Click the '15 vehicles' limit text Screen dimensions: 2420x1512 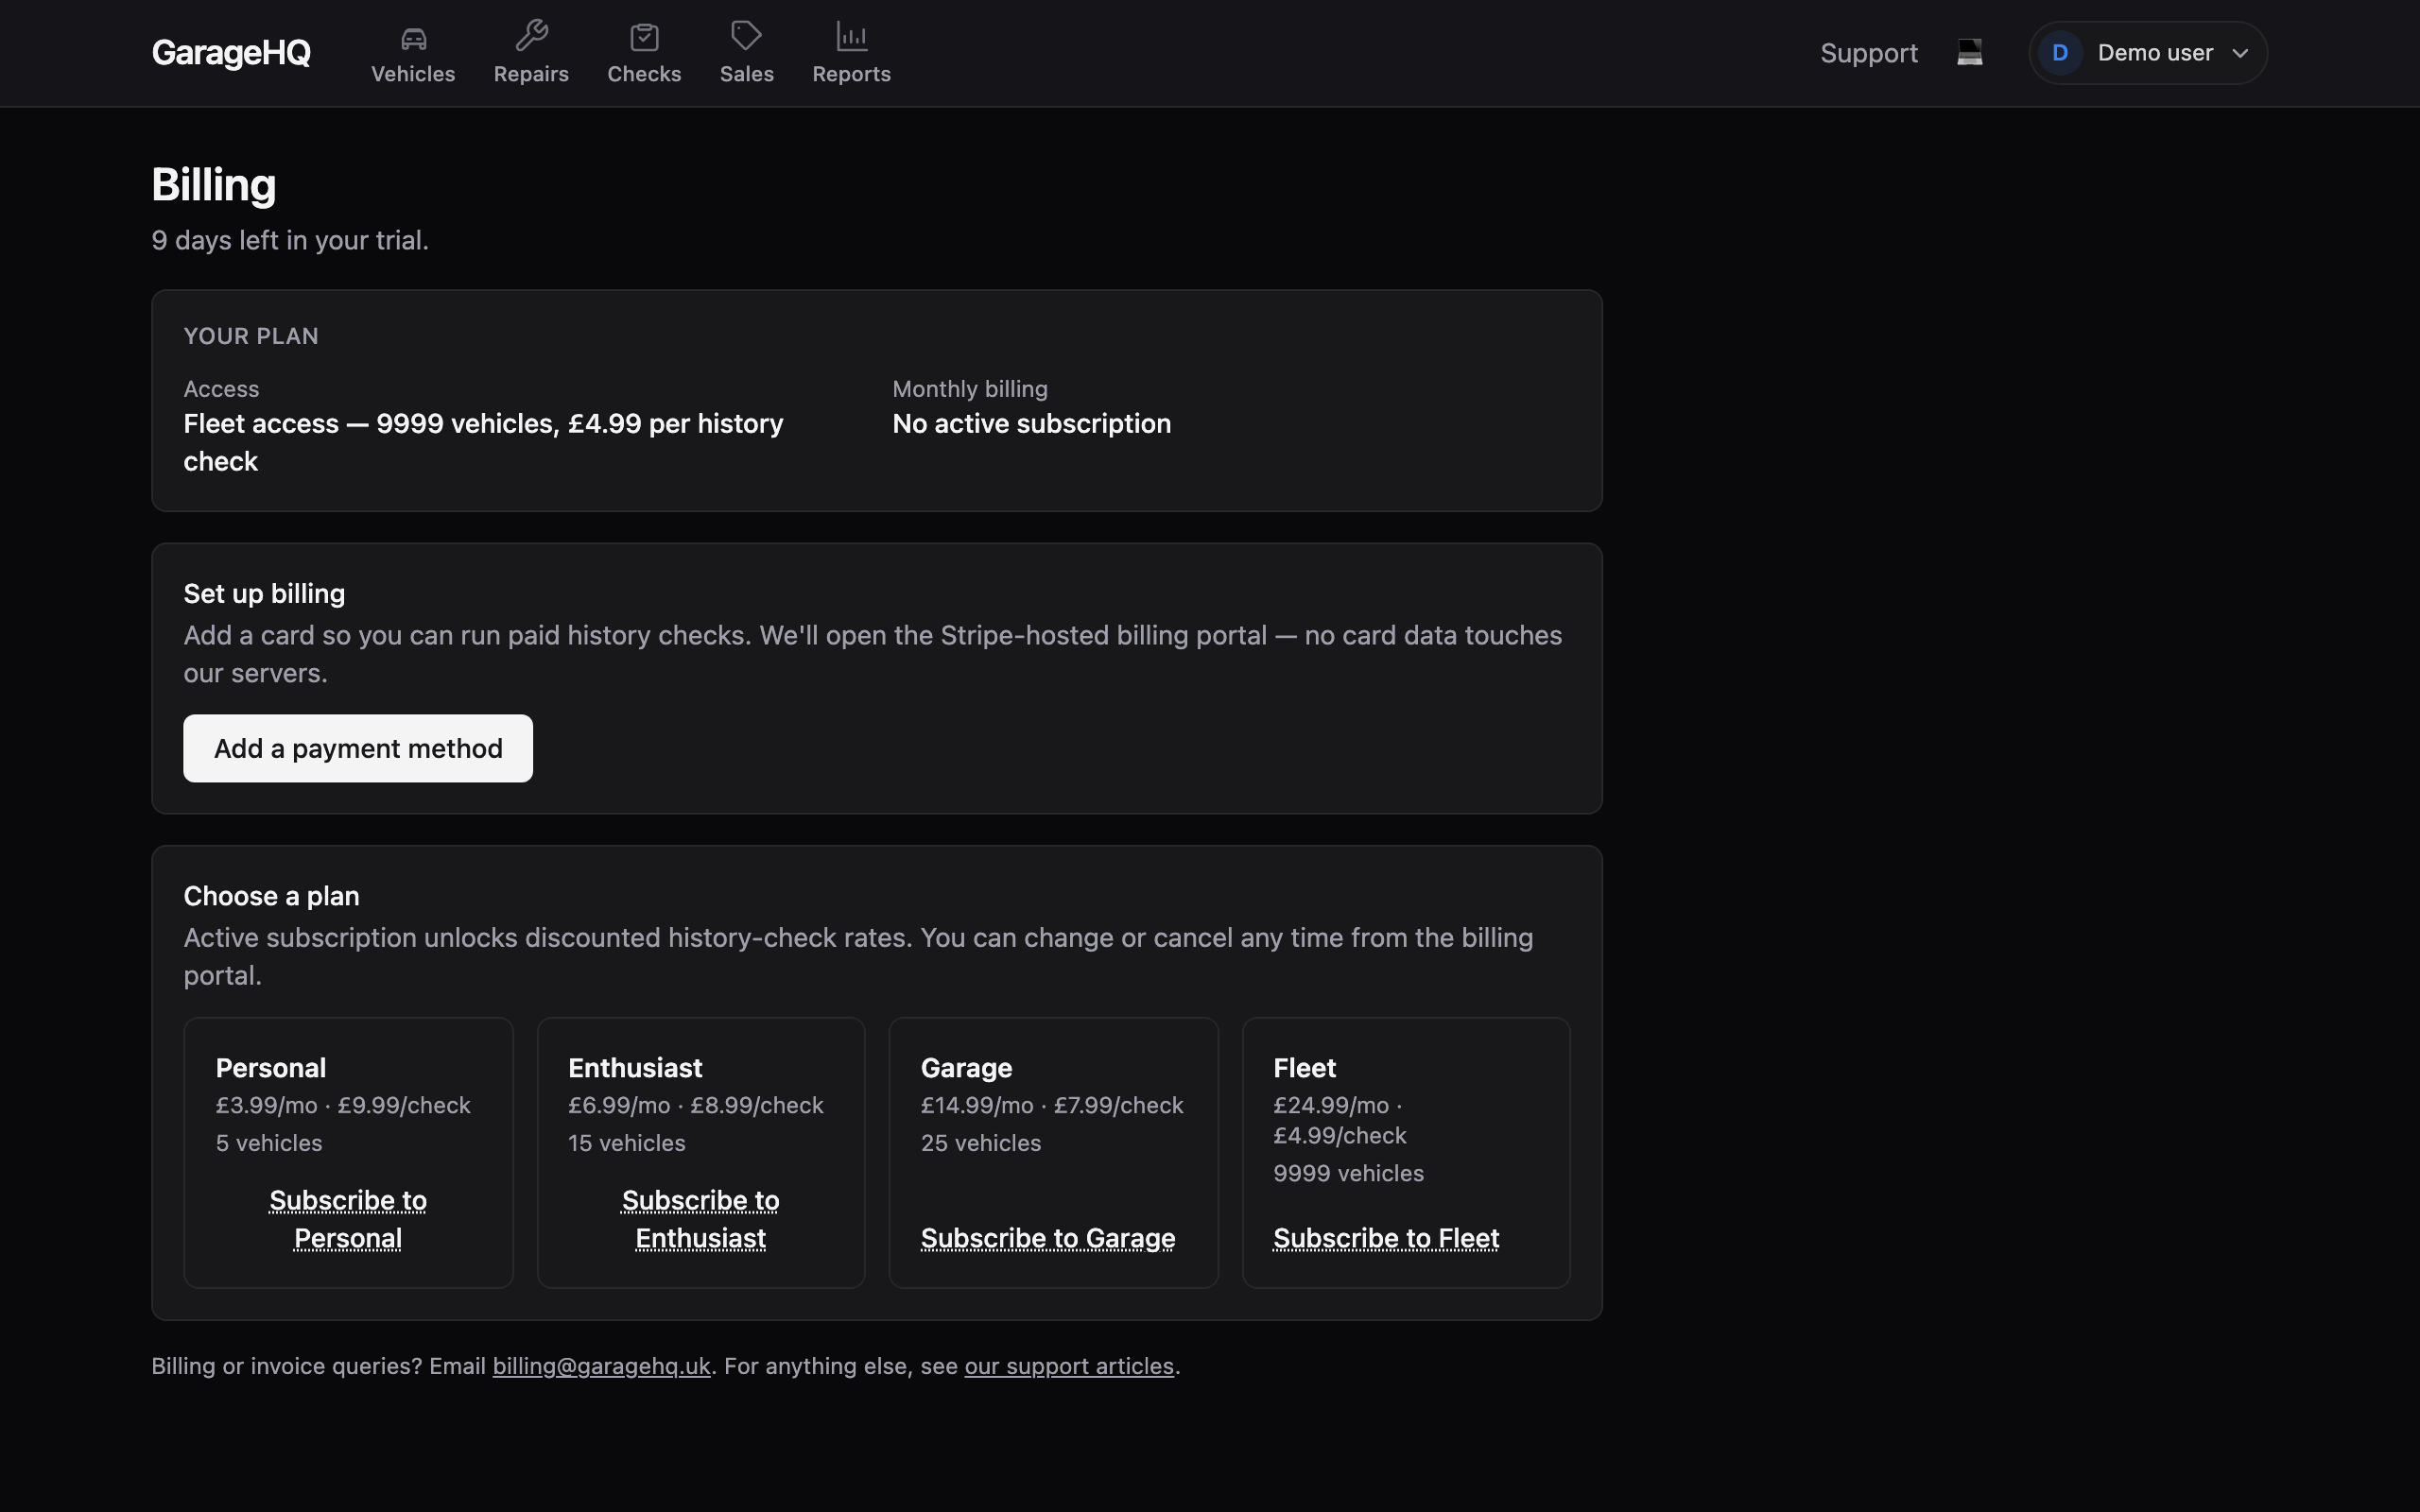pyautogui.click(x=626, y=1143)
